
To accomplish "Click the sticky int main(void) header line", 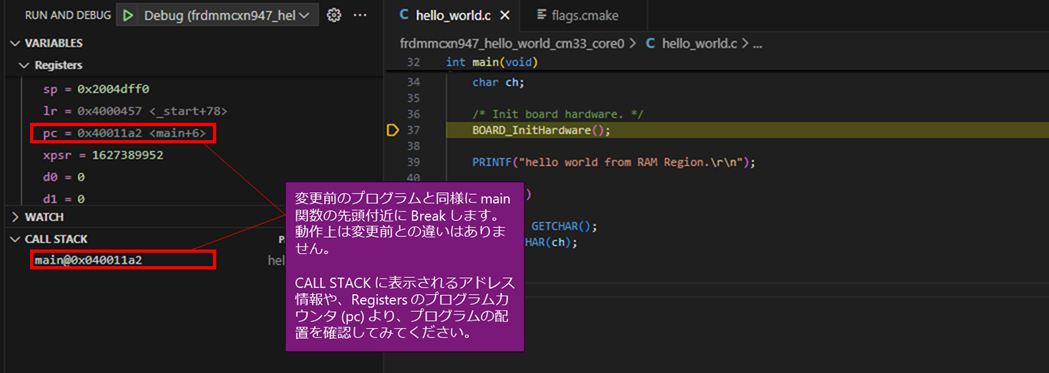I will click(x=492, y=63).
